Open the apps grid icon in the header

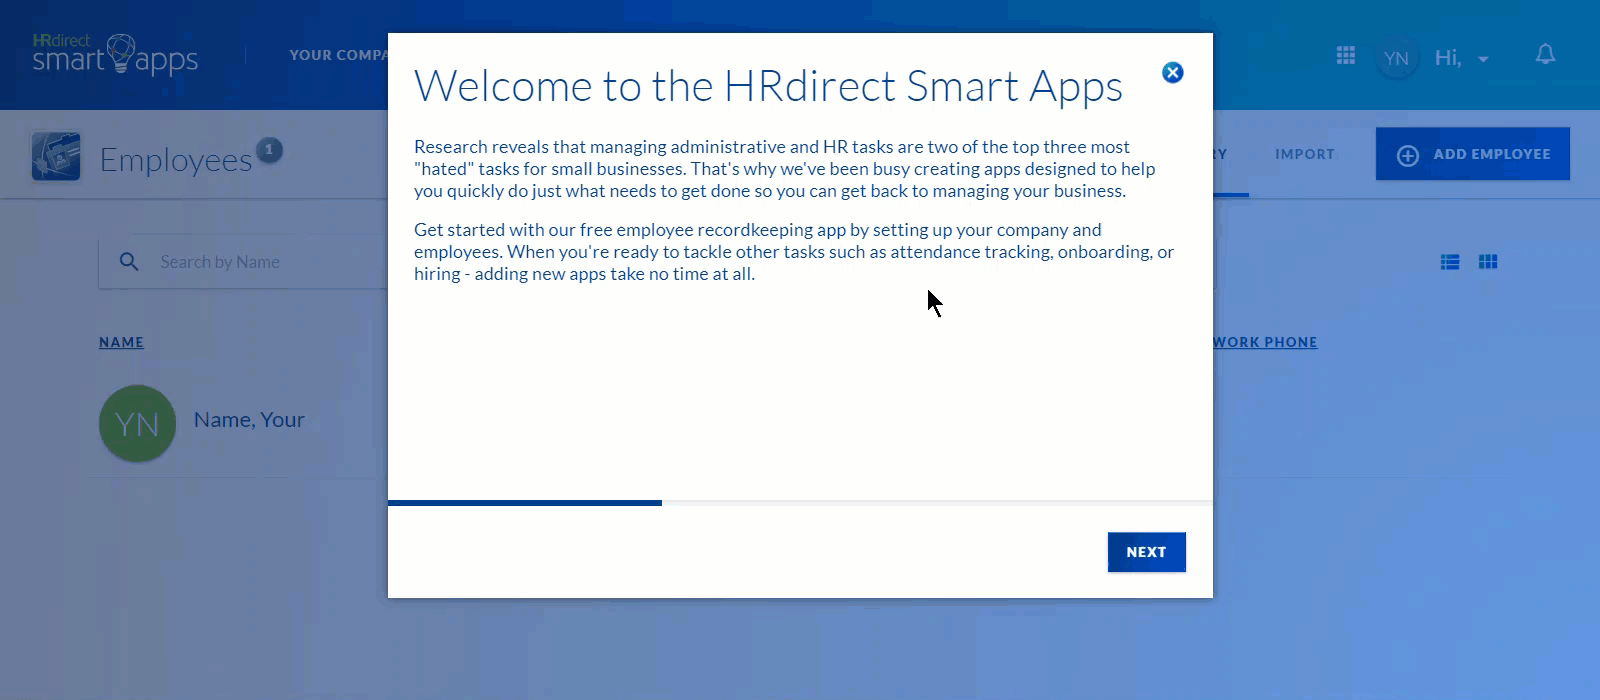(1346, 55)
